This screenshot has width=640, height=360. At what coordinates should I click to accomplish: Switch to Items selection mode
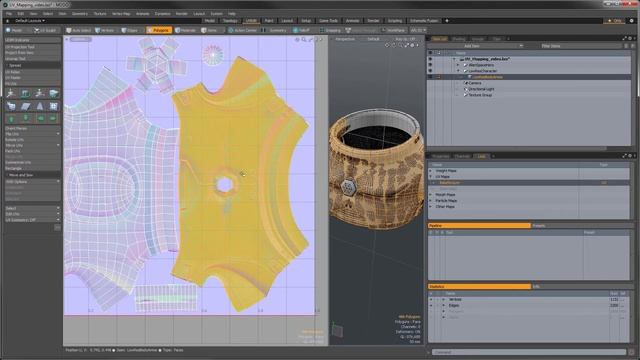tap(210, 30)
